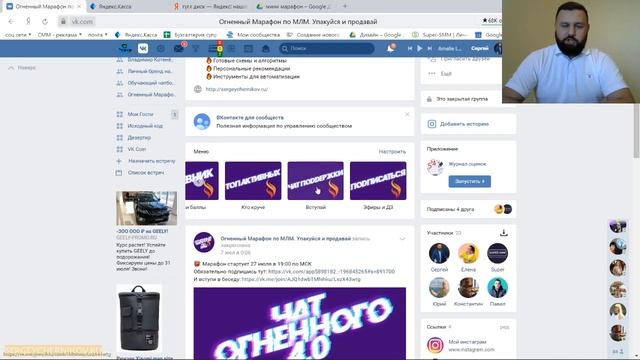Skip to next track in header player

[429, 48]
